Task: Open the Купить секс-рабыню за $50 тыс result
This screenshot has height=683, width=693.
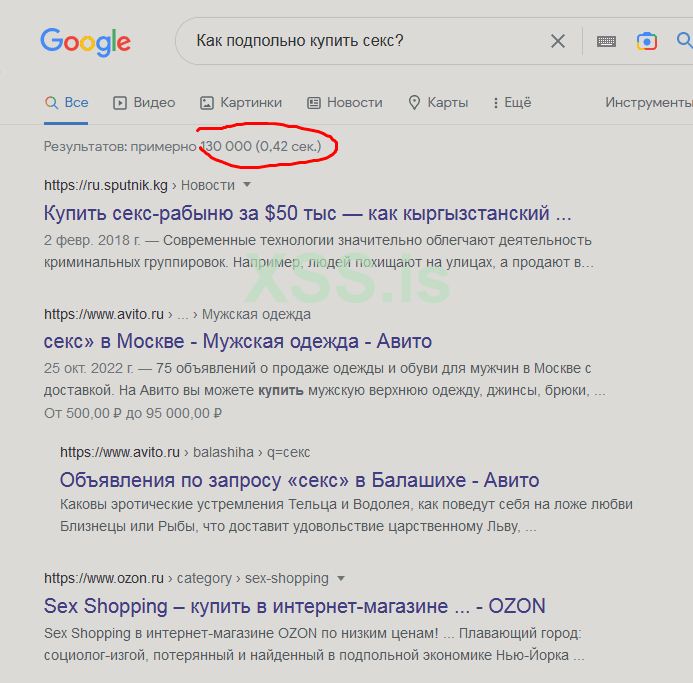Action: 308,214
